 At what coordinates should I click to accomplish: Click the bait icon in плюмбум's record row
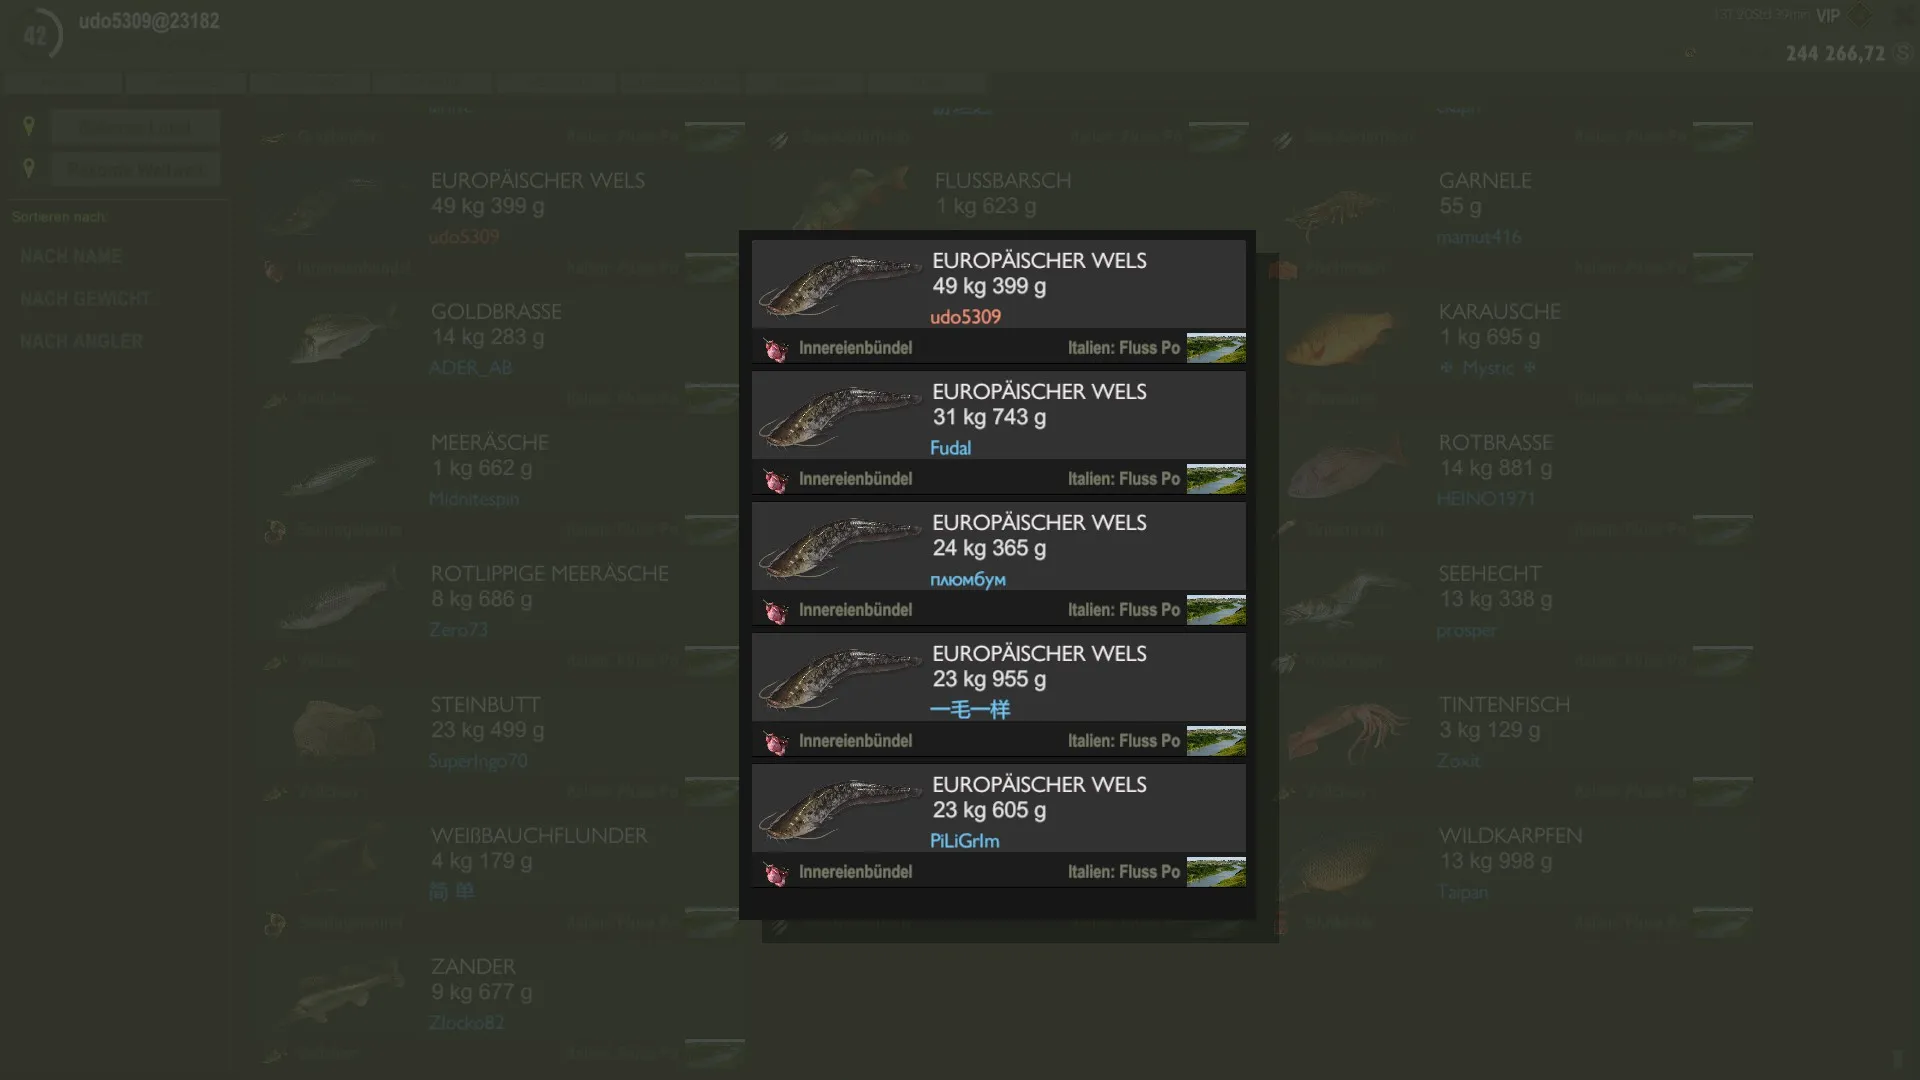click(x=775, y=611)
